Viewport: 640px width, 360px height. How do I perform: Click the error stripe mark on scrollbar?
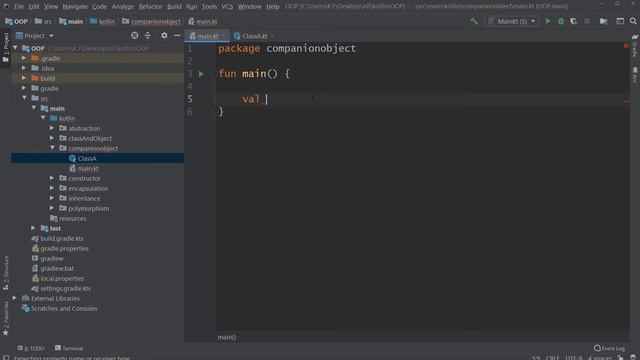[x=627, y=101]
